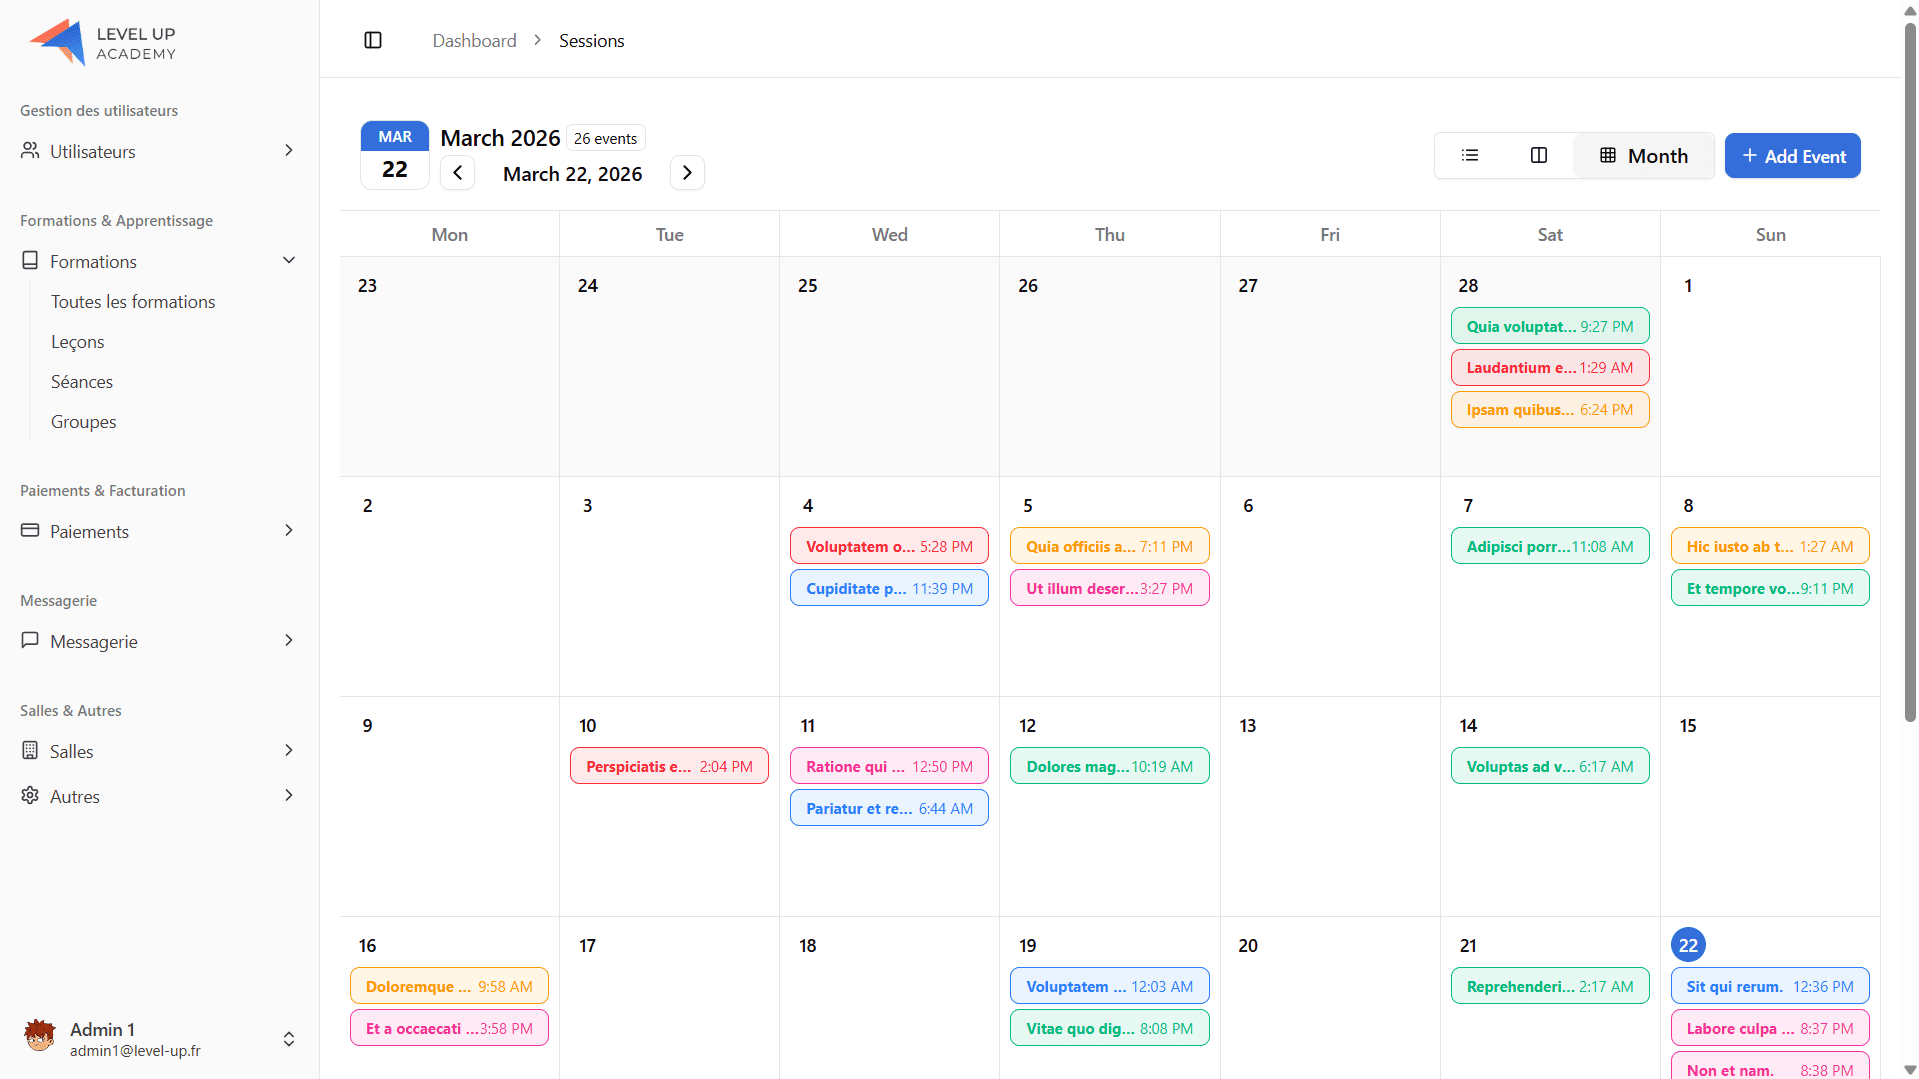1919x1079 pixels.
Task: Open the red Perspiciatis event
Action: (x=669, y=766)
